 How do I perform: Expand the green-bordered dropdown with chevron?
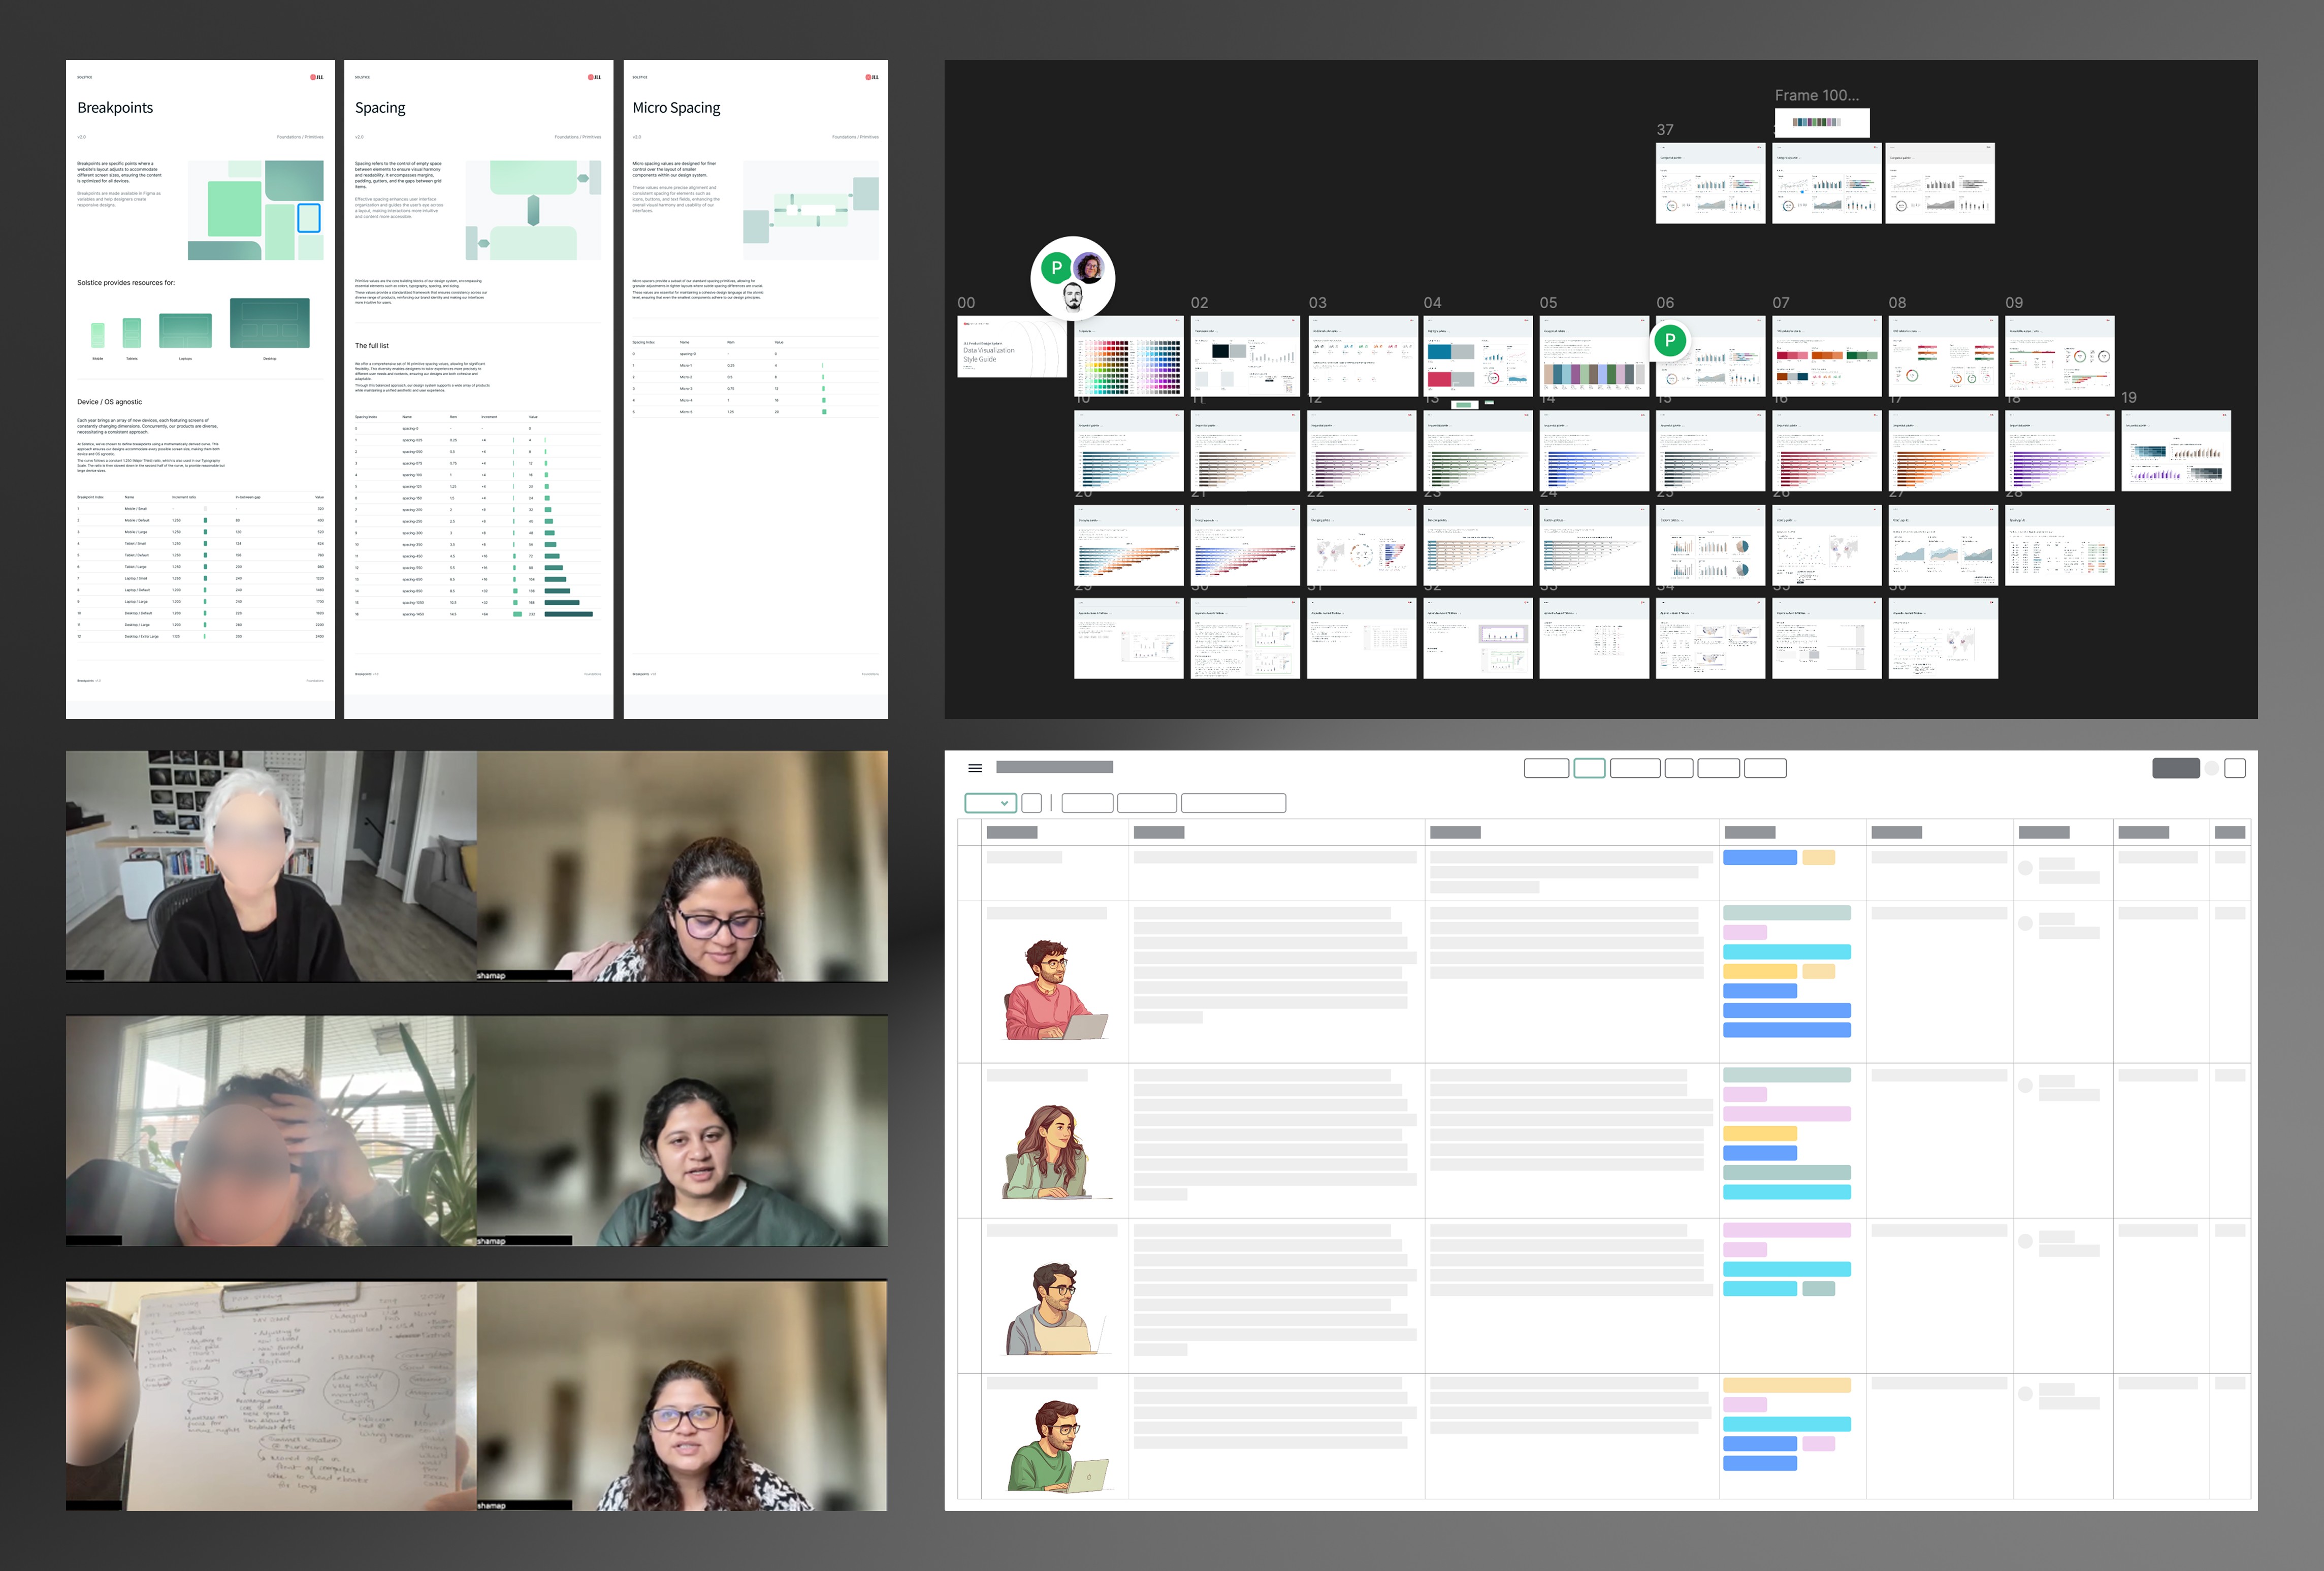(x=990, y=803)
